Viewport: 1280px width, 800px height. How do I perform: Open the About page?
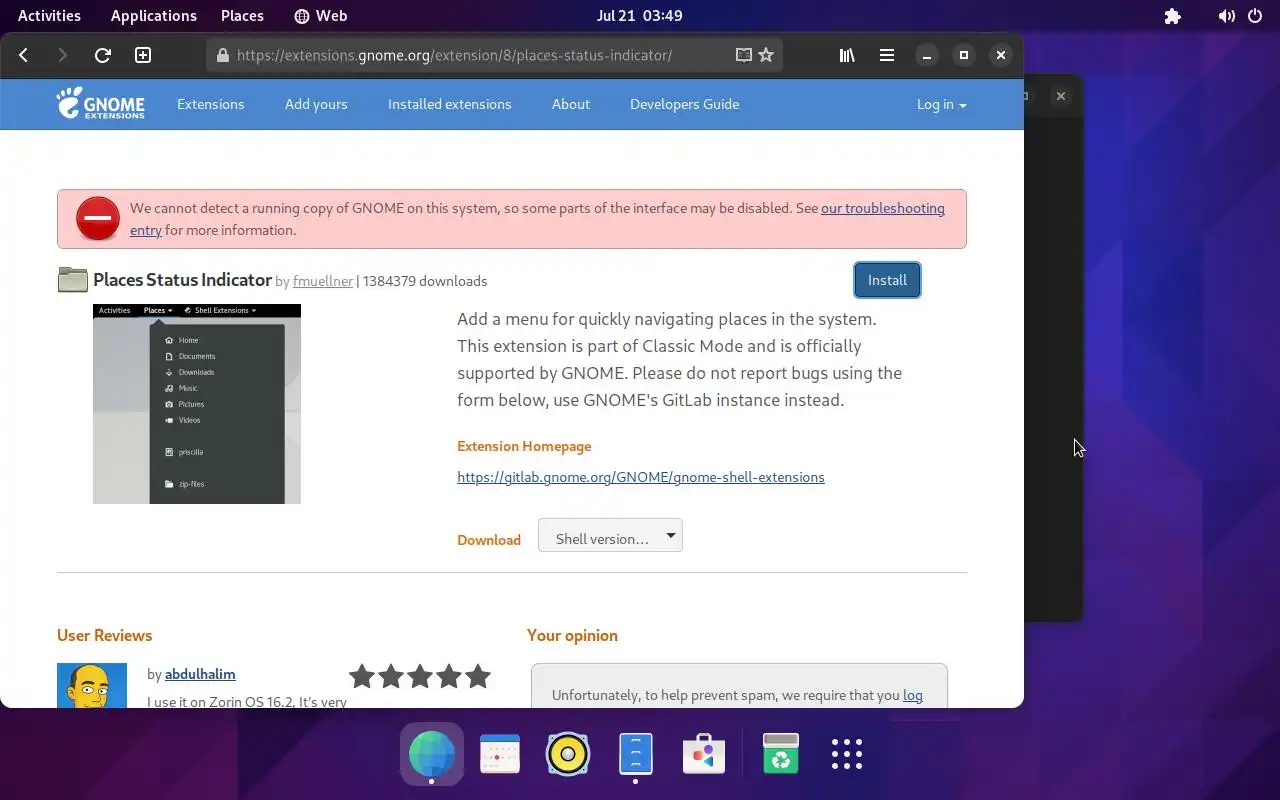coord(571,104)
